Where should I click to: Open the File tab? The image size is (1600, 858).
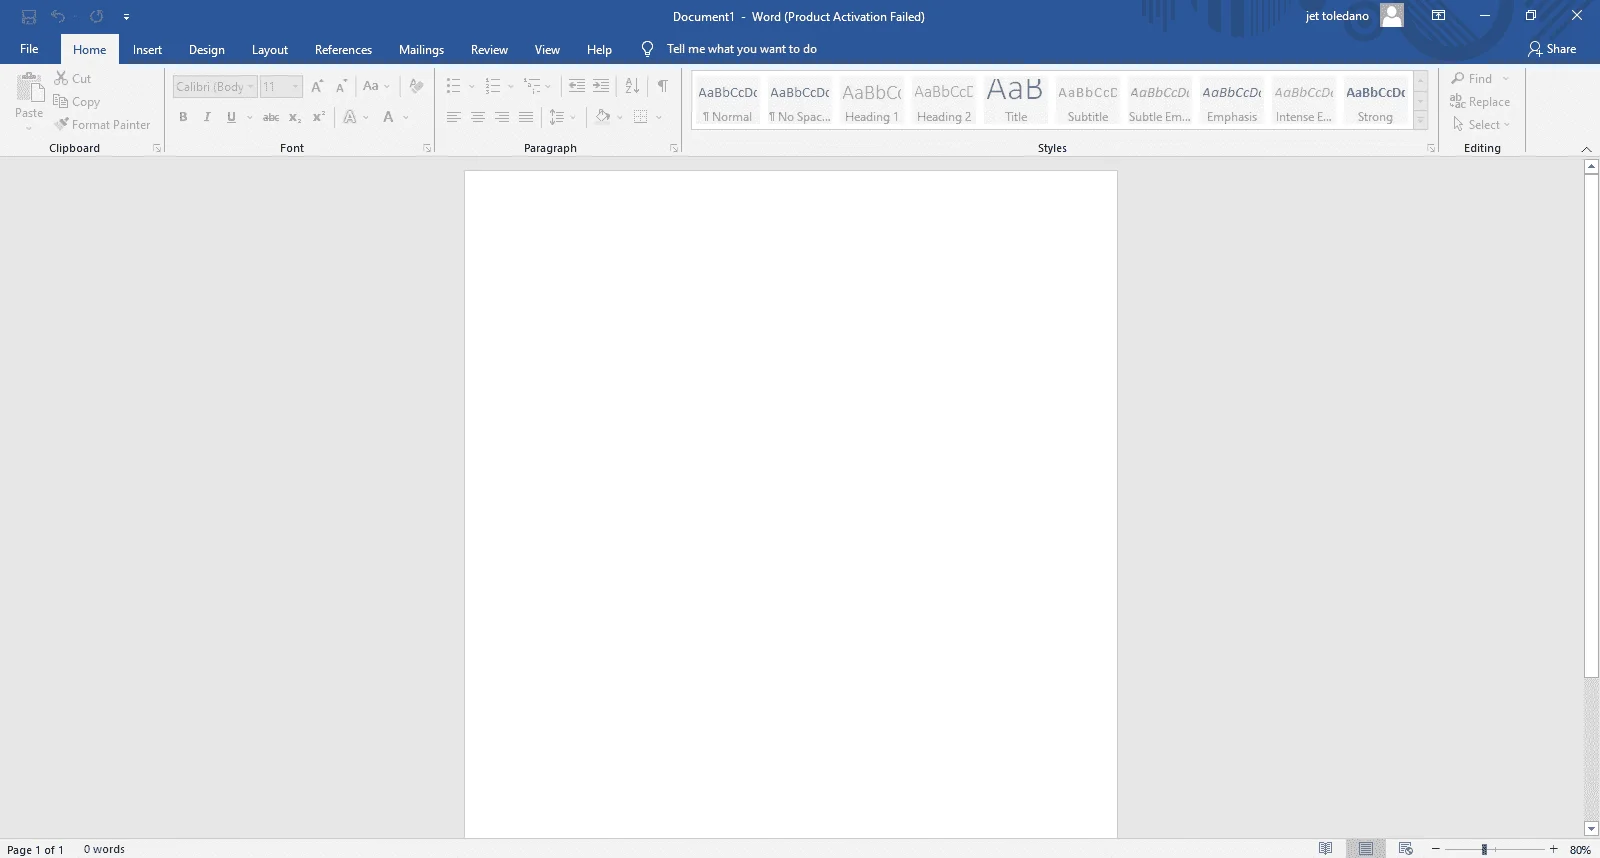29,49
